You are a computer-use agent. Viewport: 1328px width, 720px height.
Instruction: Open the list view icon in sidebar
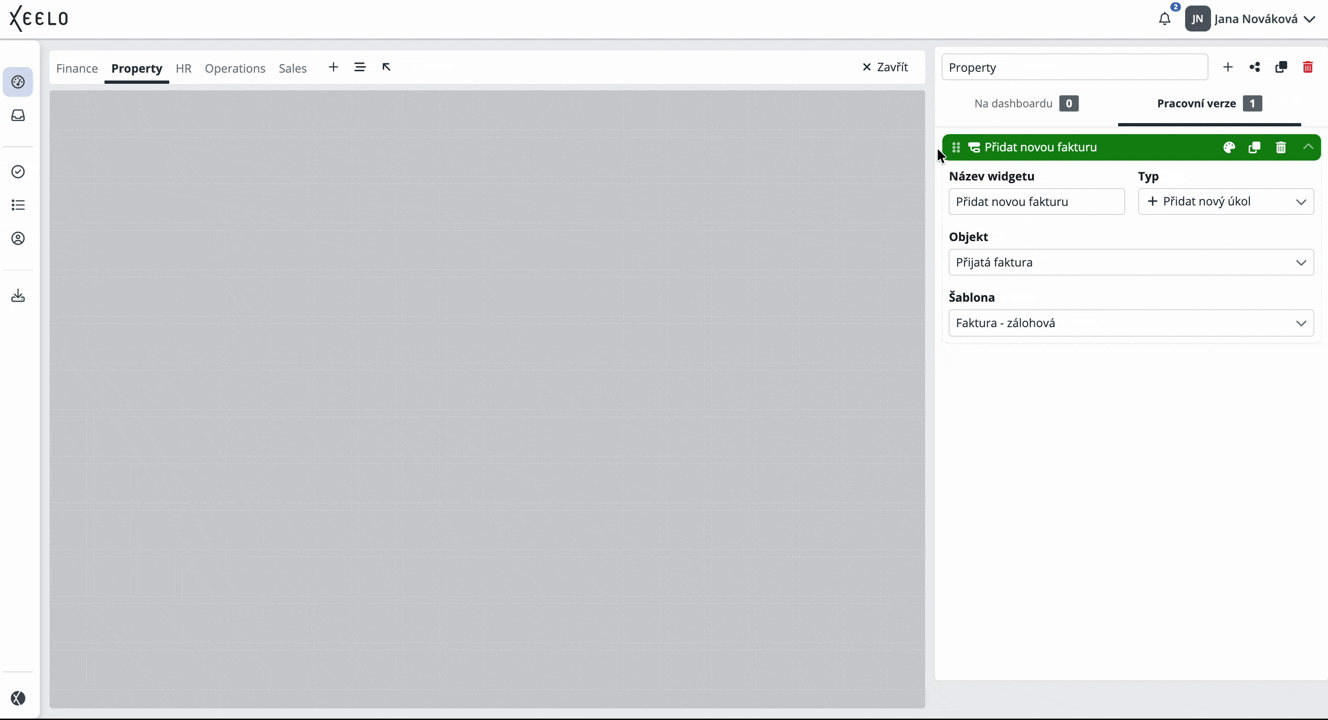18,205
